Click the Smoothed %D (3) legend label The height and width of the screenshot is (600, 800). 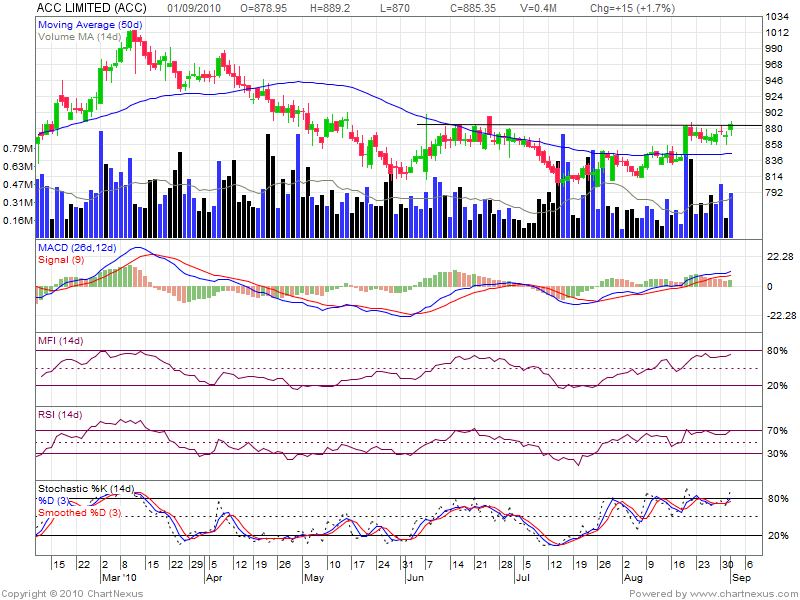(80, 513)
